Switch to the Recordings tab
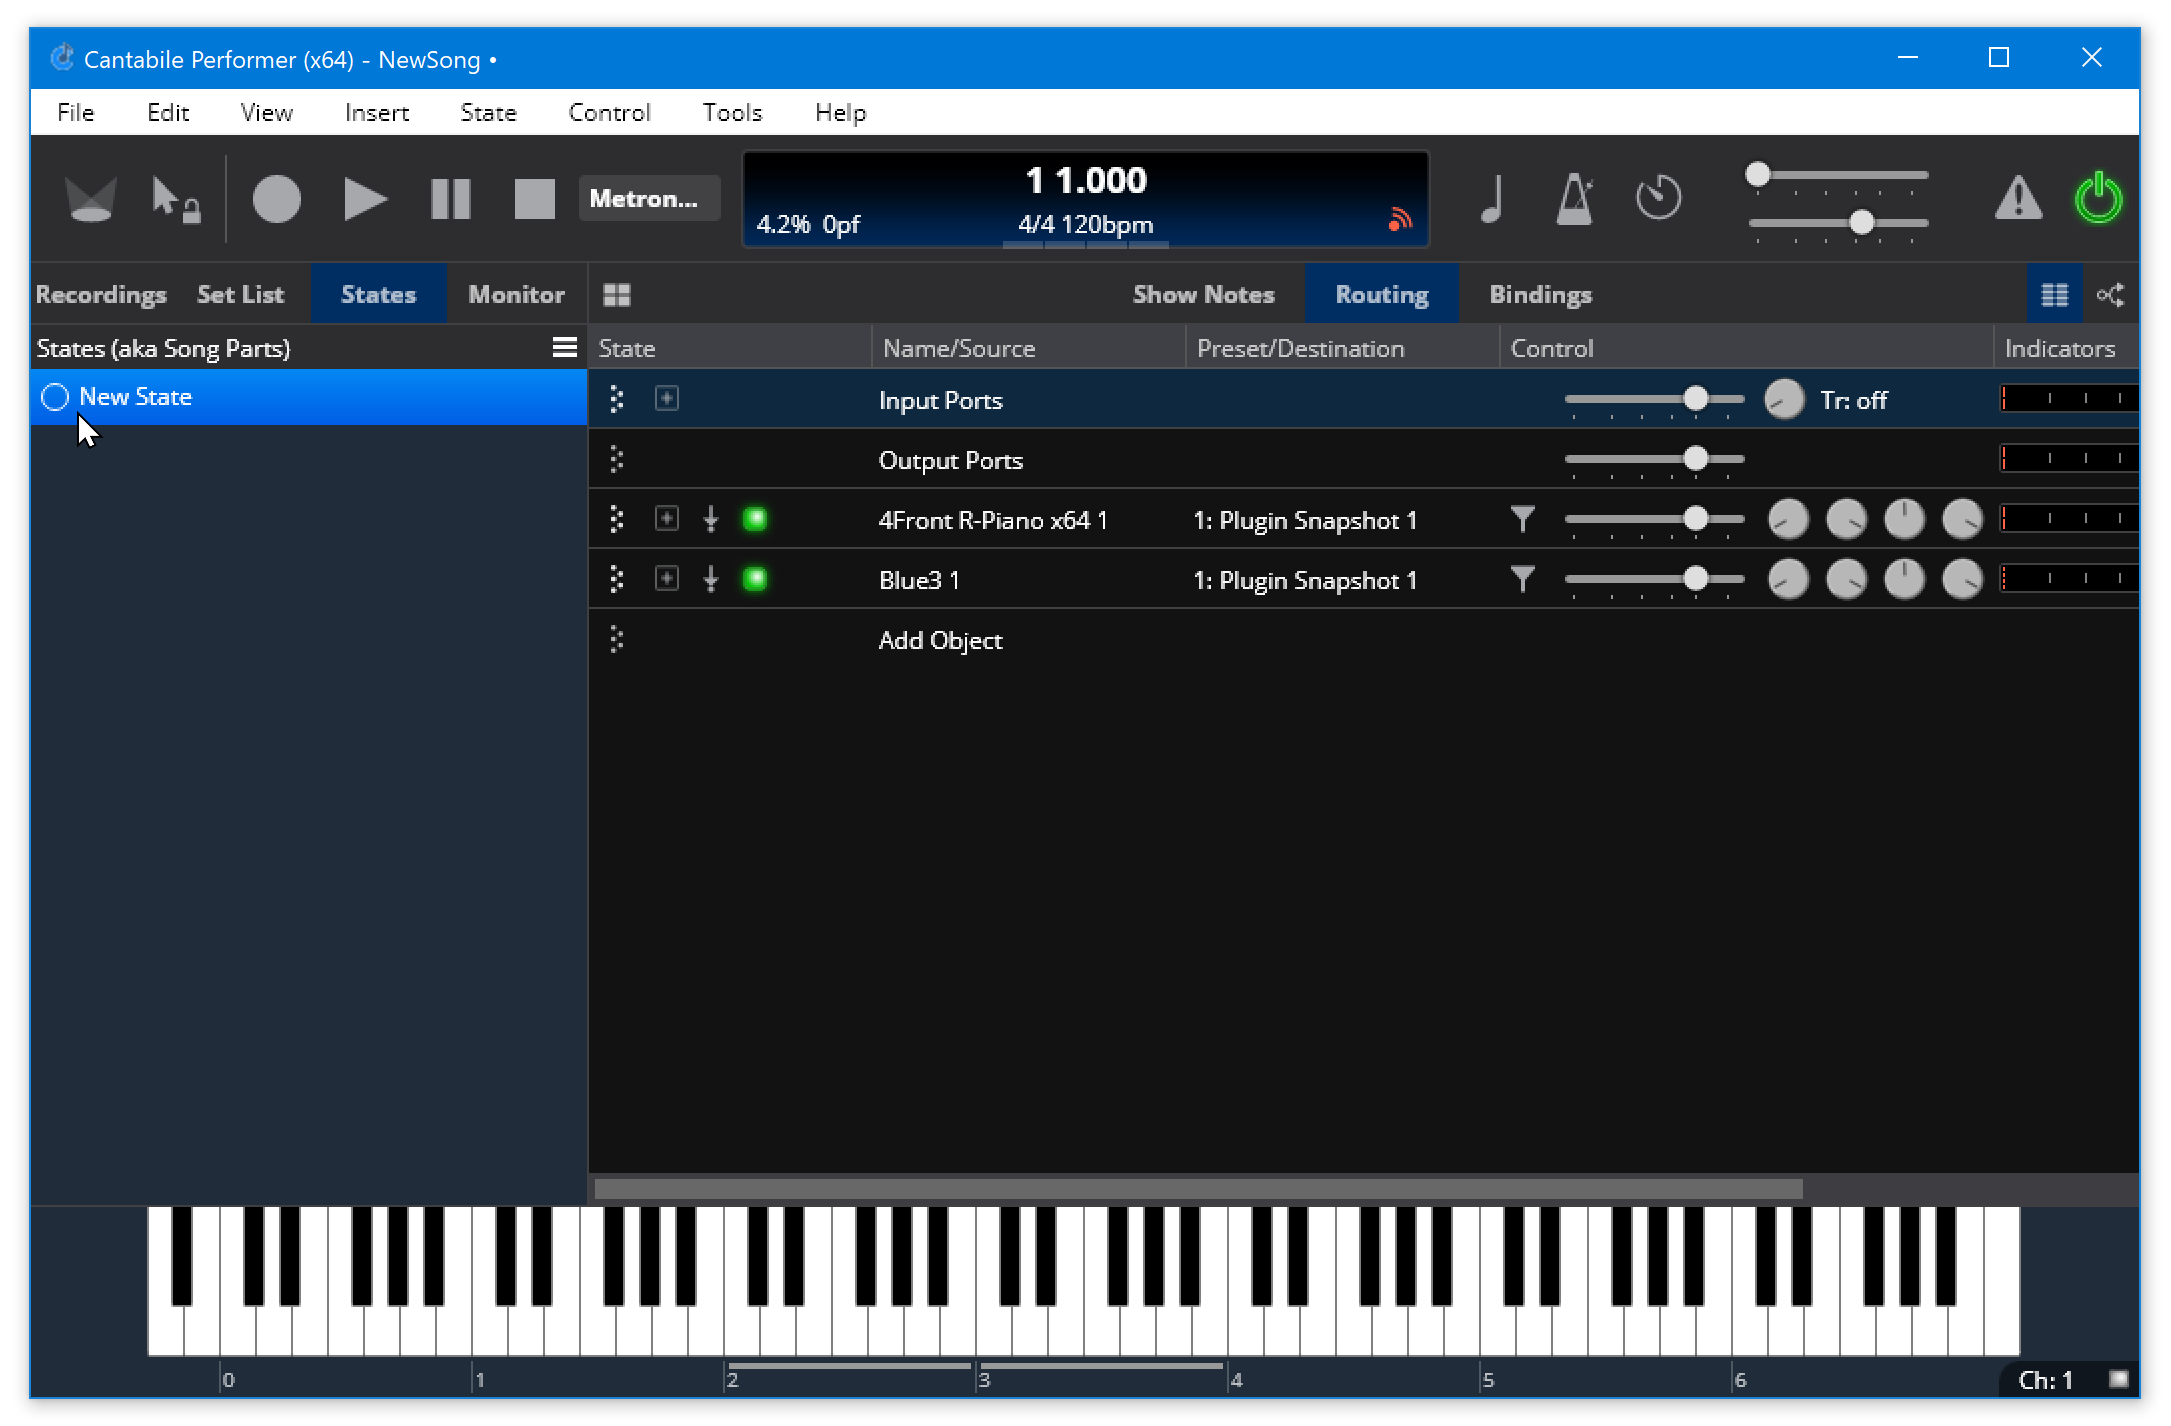Screen dimensions: 2171x1426 tap(101, 295)
